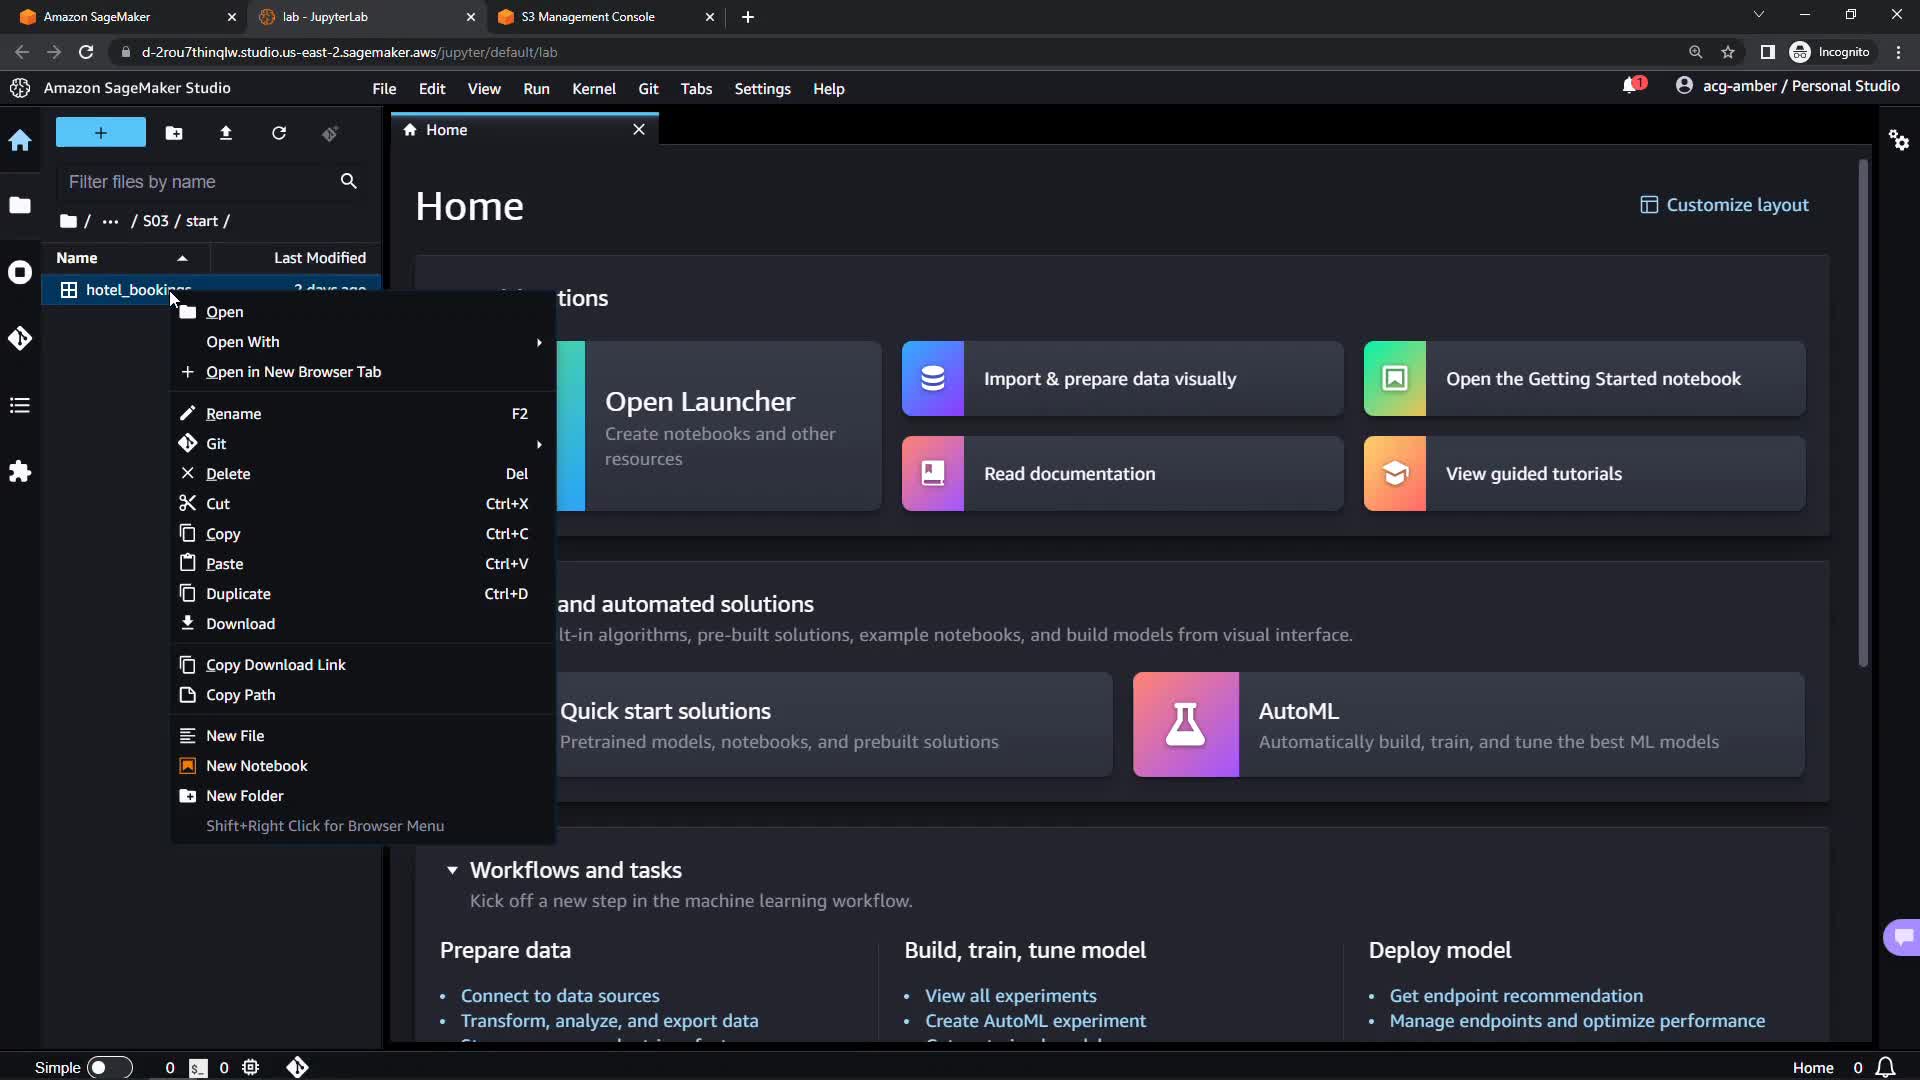Click the Upload Files arrow icon
The image size is (1920, 1080).
click(226, 133)
